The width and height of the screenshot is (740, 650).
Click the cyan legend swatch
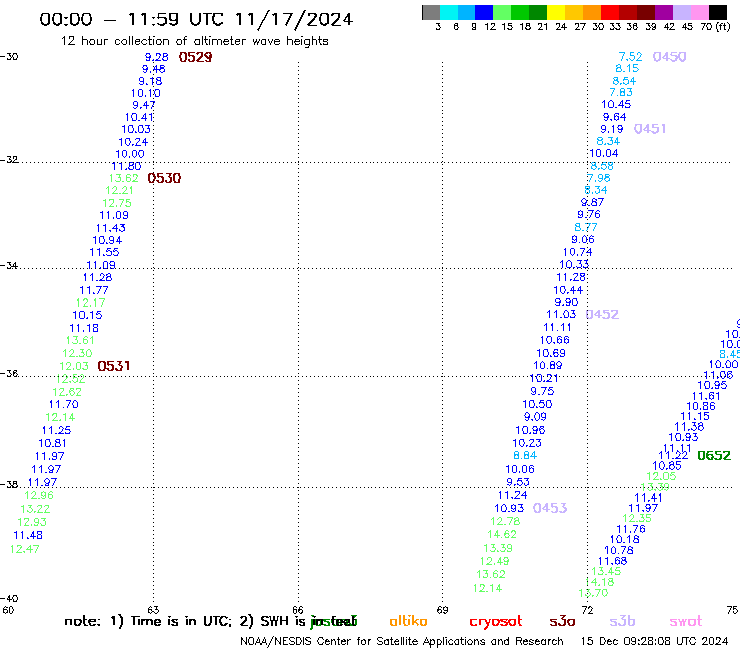pos(449,12)
